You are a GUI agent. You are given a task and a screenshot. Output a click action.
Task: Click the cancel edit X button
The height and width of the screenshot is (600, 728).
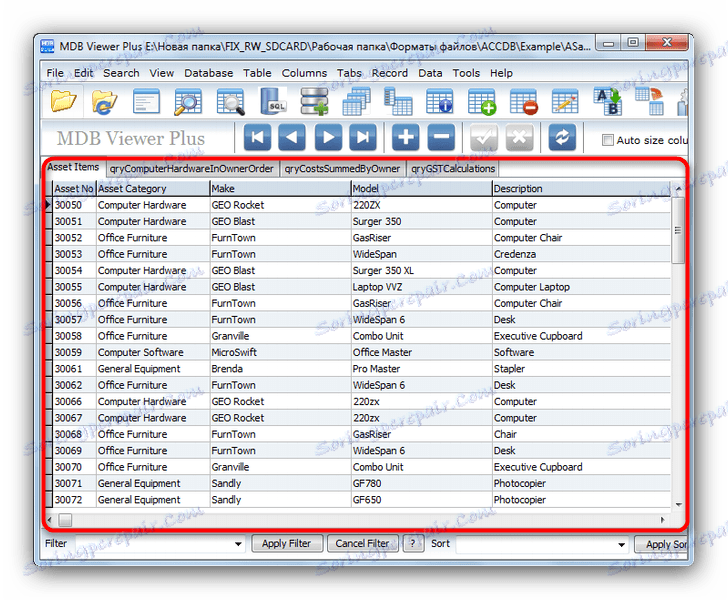(519, 137)
